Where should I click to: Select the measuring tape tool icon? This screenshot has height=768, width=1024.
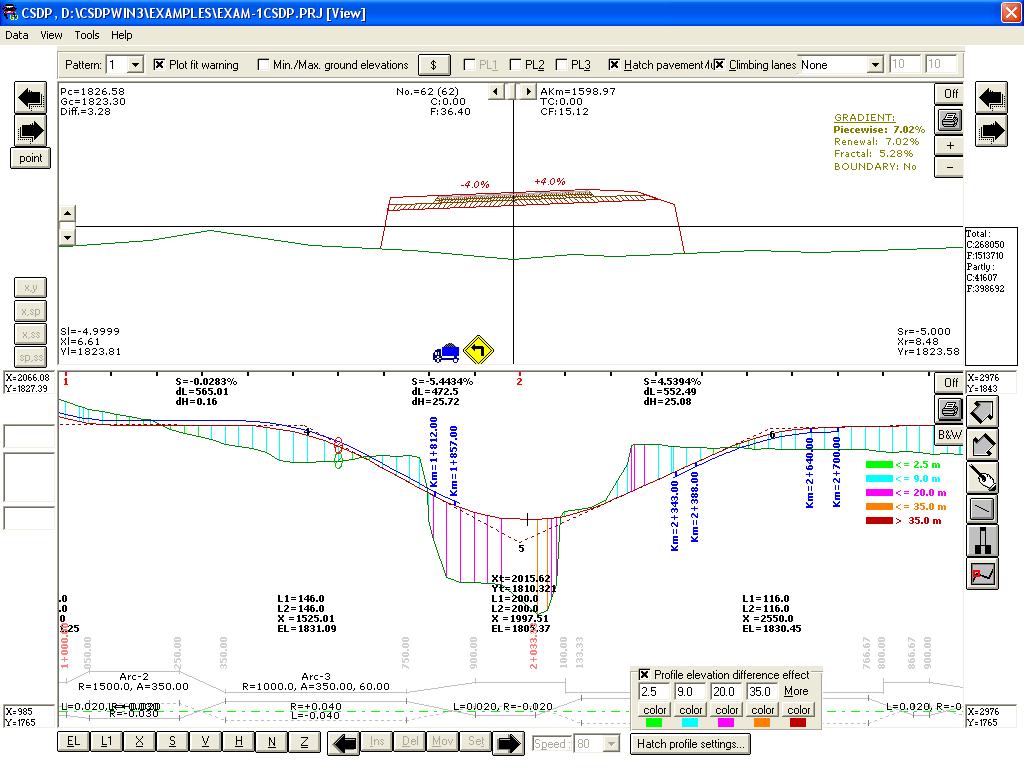982,477
